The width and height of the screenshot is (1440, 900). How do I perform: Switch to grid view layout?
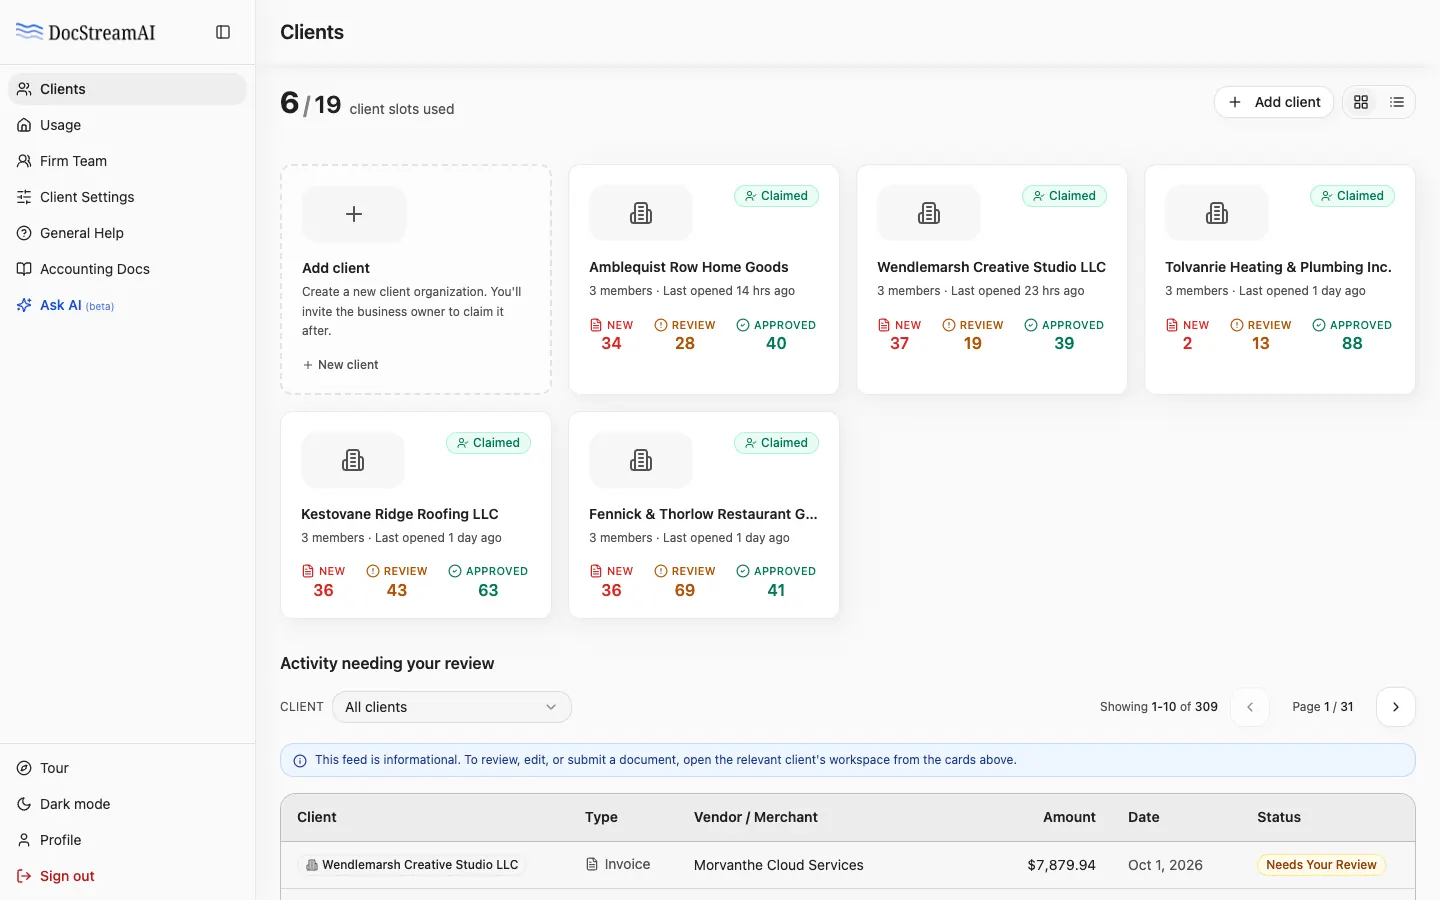tap(1361, 102)
